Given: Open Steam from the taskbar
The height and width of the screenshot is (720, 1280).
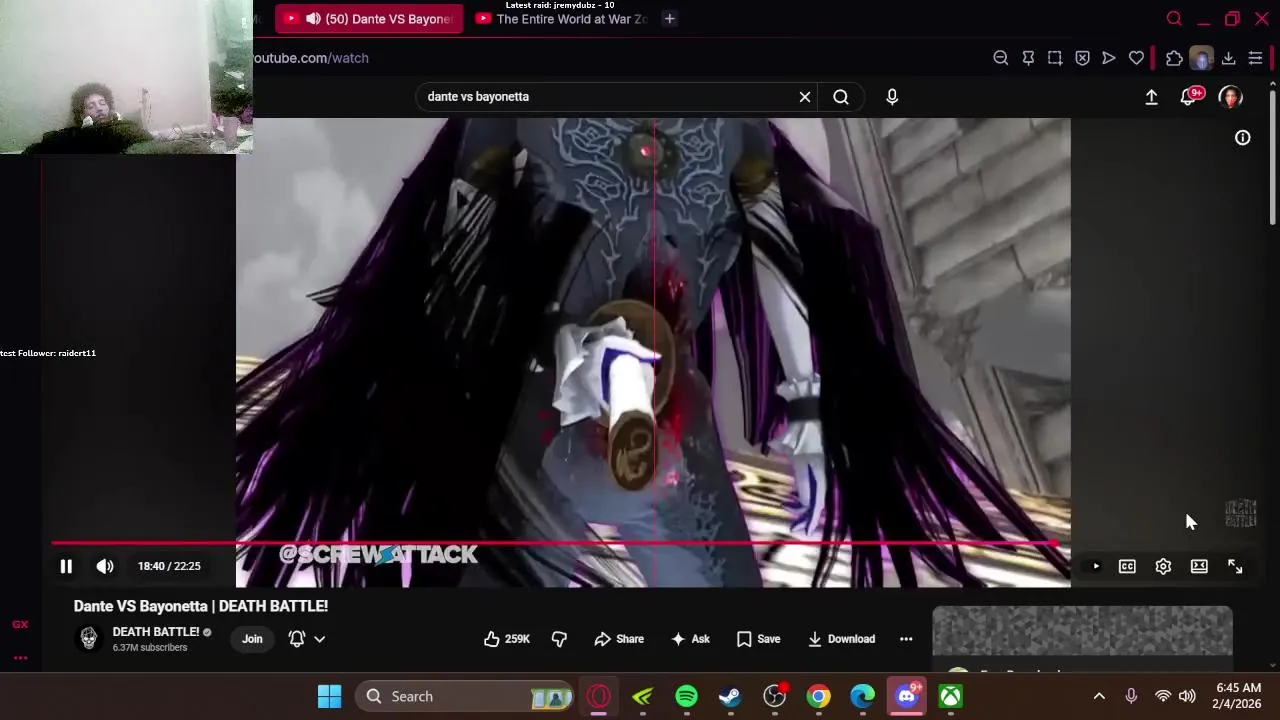Looking at the screenshot, I should coord(730,696).
